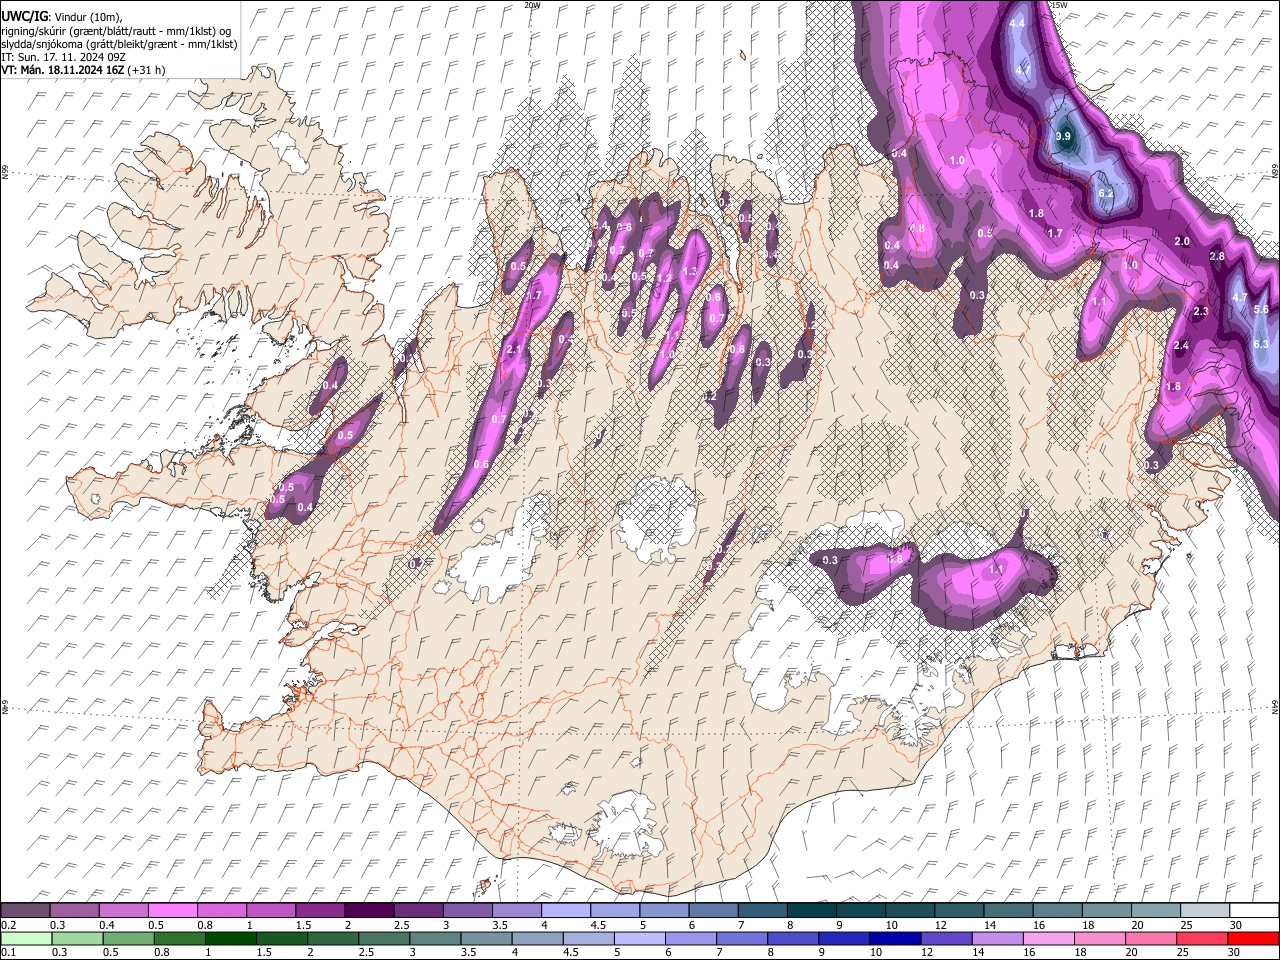
Task: Select the 6.3 value near the east coast
Action: [x=1261, y=345]
